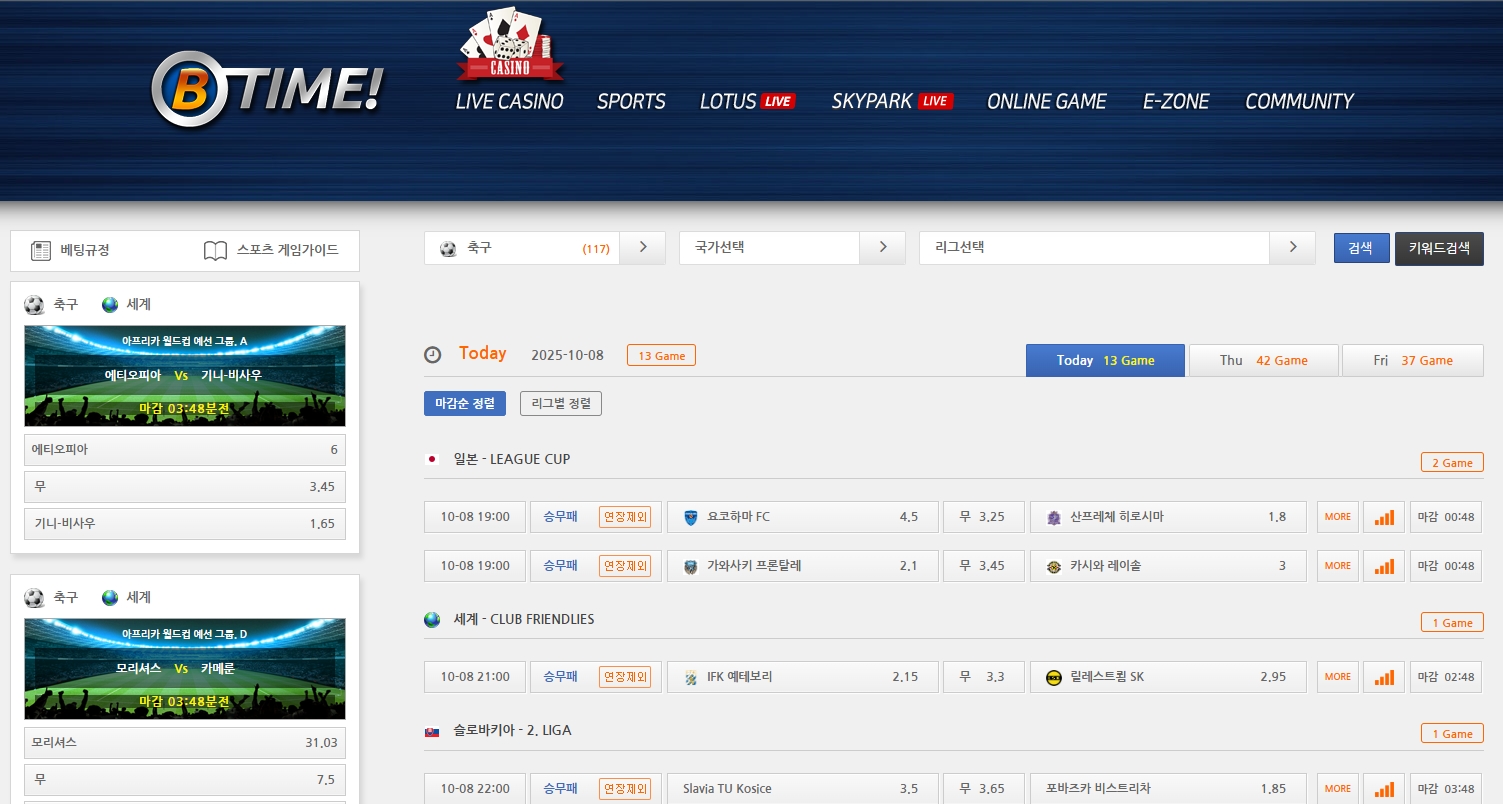Expand the 축구 sport dropdown arrow
The width and height of the screenshot is (1503, 804).
click(x=642, y=248)
